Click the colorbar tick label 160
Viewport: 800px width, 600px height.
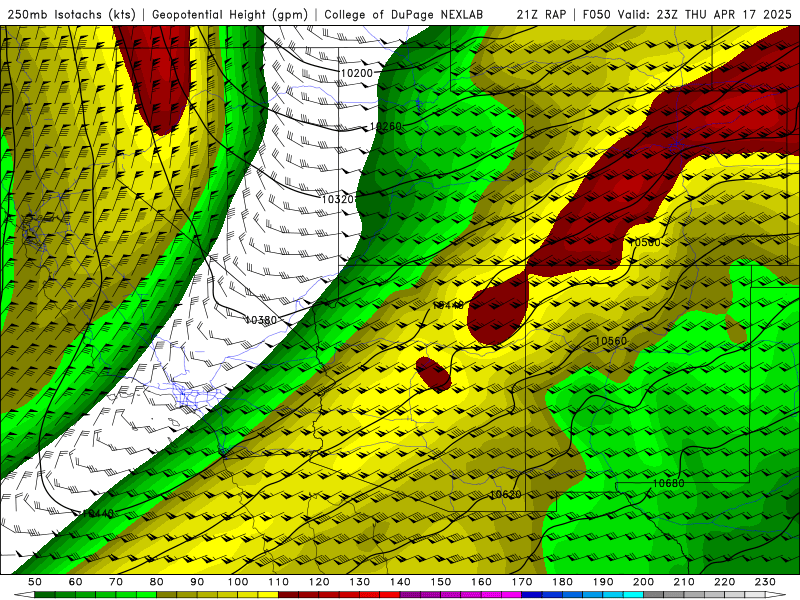481,582
